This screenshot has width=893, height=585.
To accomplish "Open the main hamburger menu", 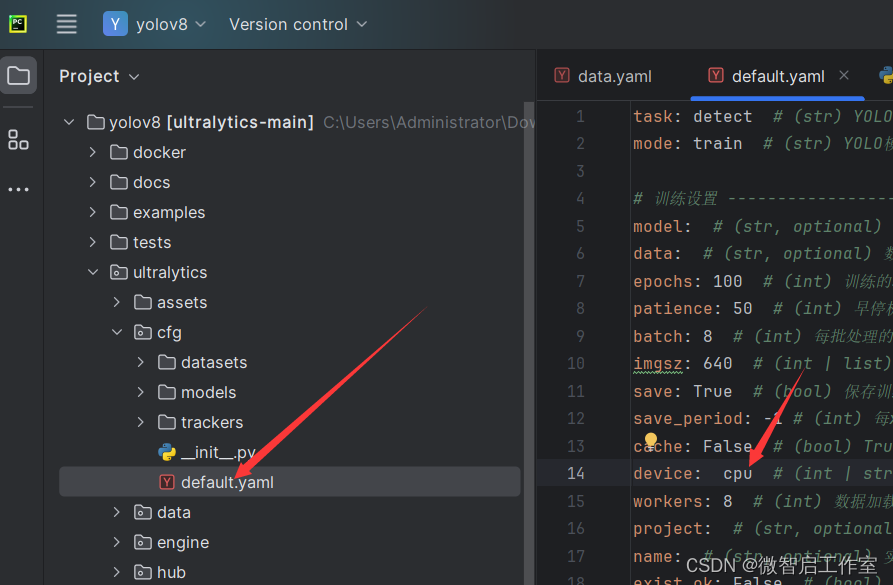I will pyautogui.click(x=67, y=24).
